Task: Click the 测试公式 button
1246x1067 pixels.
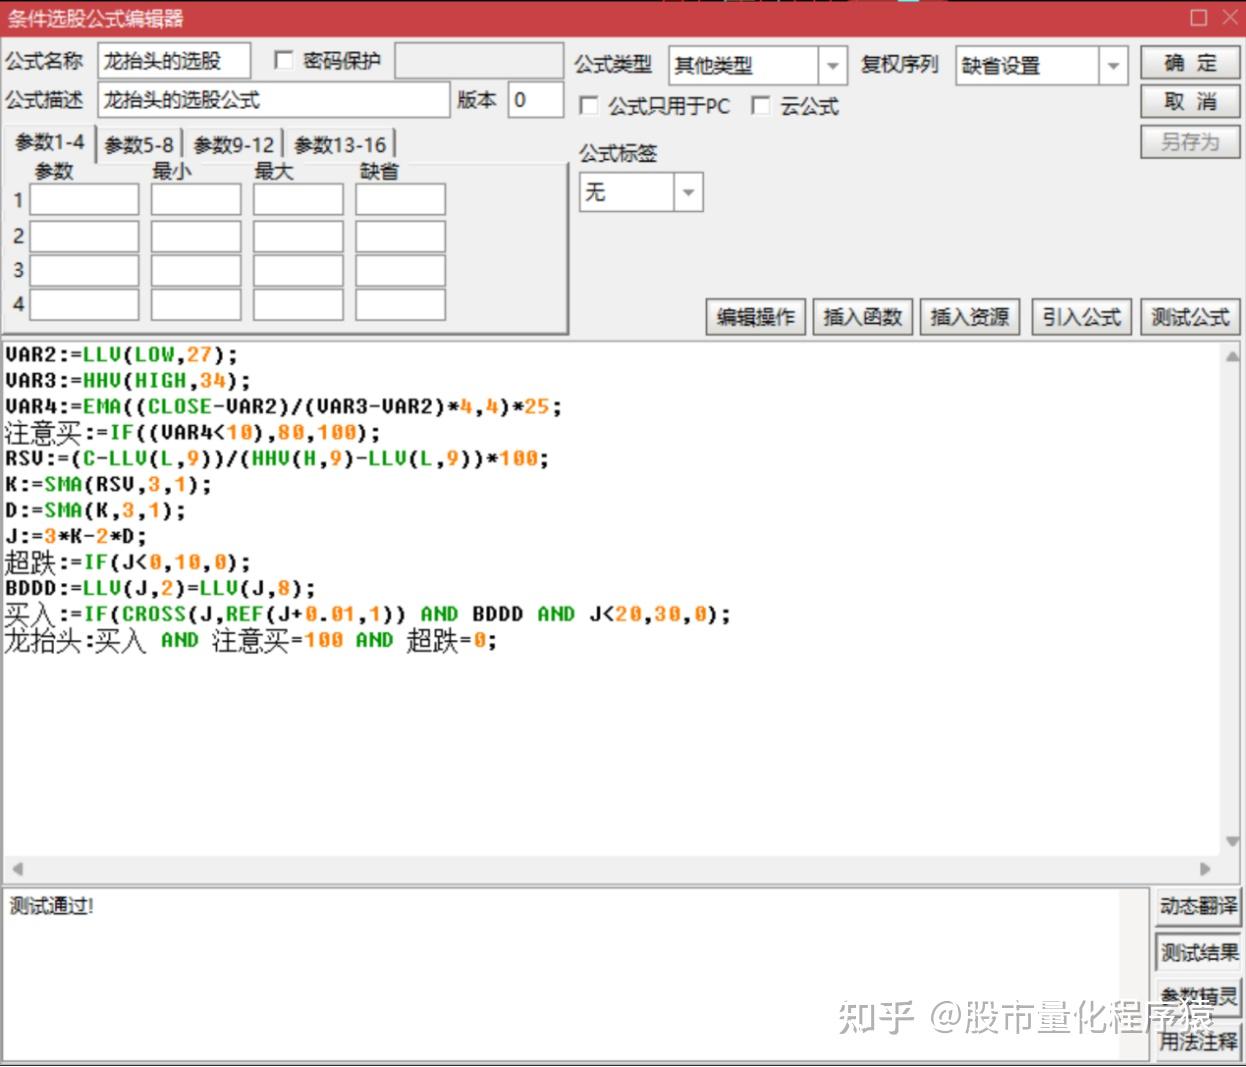Action: (x=1190, y=317)
